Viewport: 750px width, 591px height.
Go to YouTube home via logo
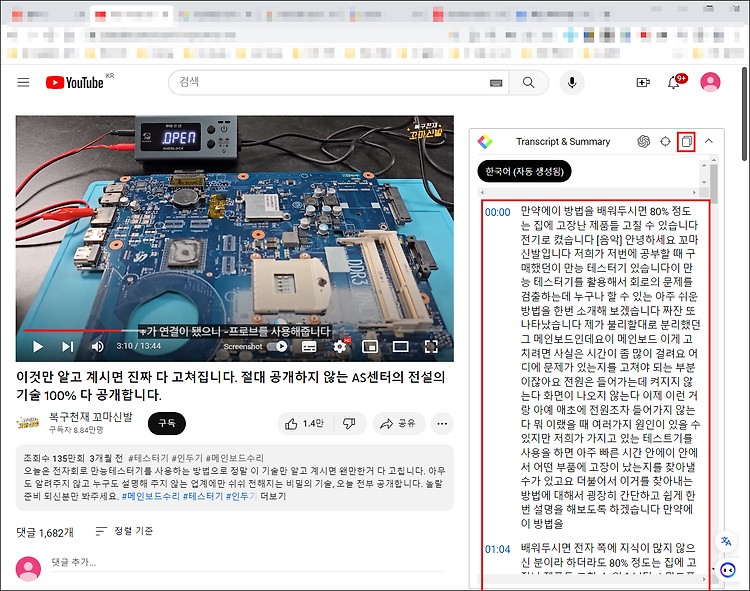click(x=75, y=83)
